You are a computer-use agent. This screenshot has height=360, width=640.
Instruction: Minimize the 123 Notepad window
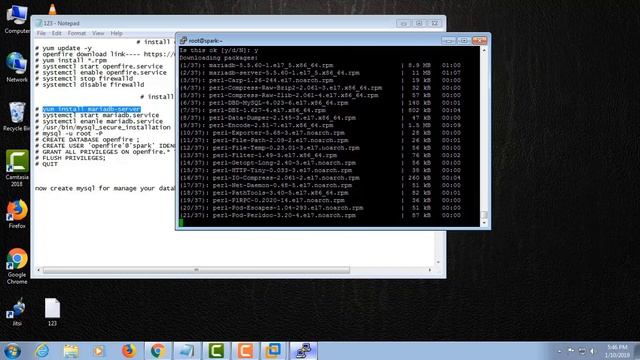tap(403, 23)
